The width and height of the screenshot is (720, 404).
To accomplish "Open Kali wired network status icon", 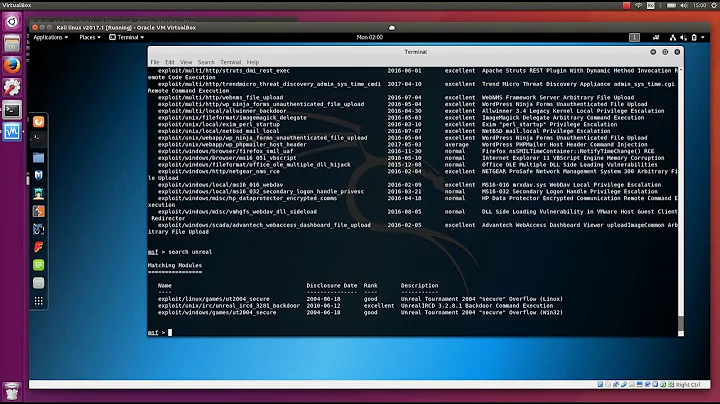I will (673, 38).
